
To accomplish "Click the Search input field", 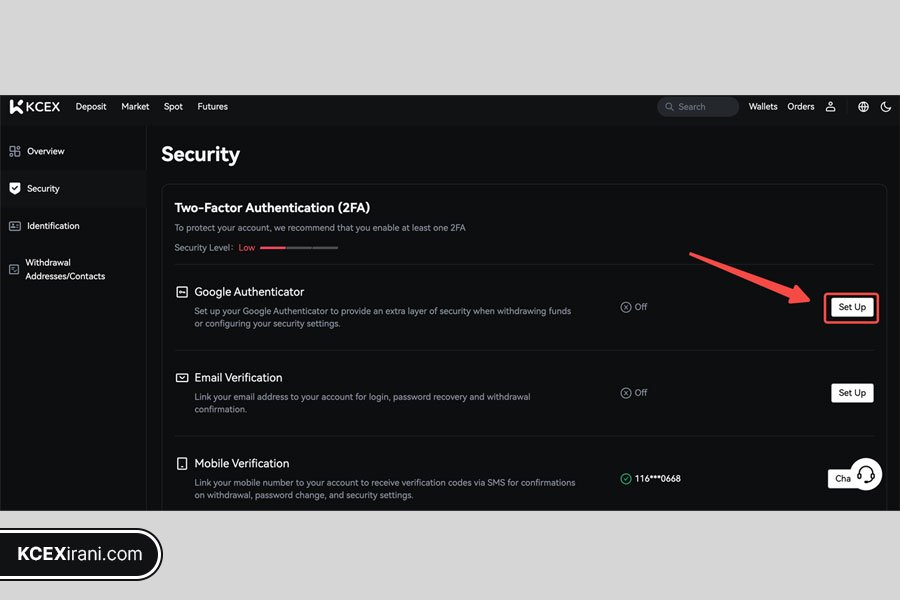I will pos(697,107).
